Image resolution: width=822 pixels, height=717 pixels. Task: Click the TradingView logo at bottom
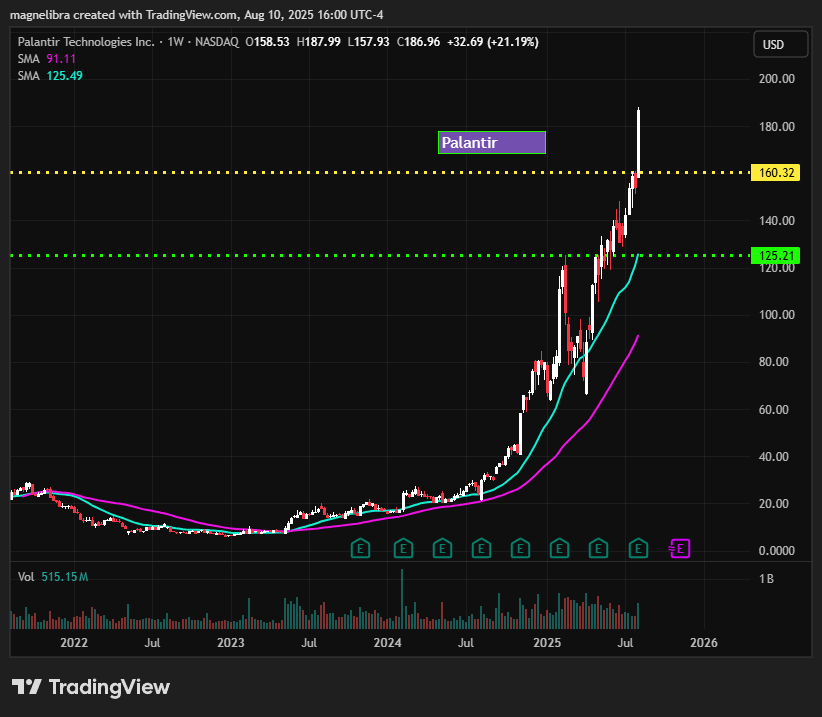91,687
